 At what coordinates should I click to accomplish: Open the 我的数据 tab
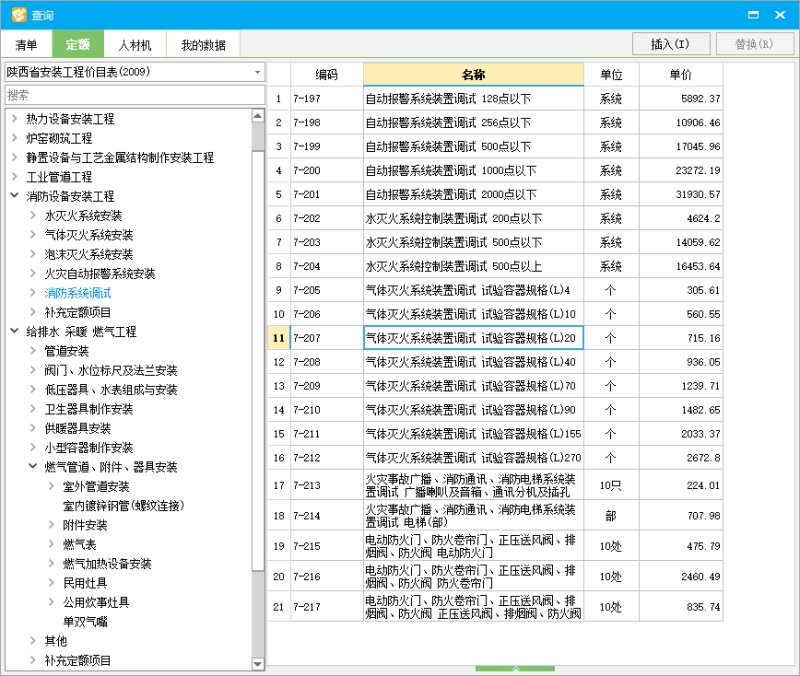point(203,45)
